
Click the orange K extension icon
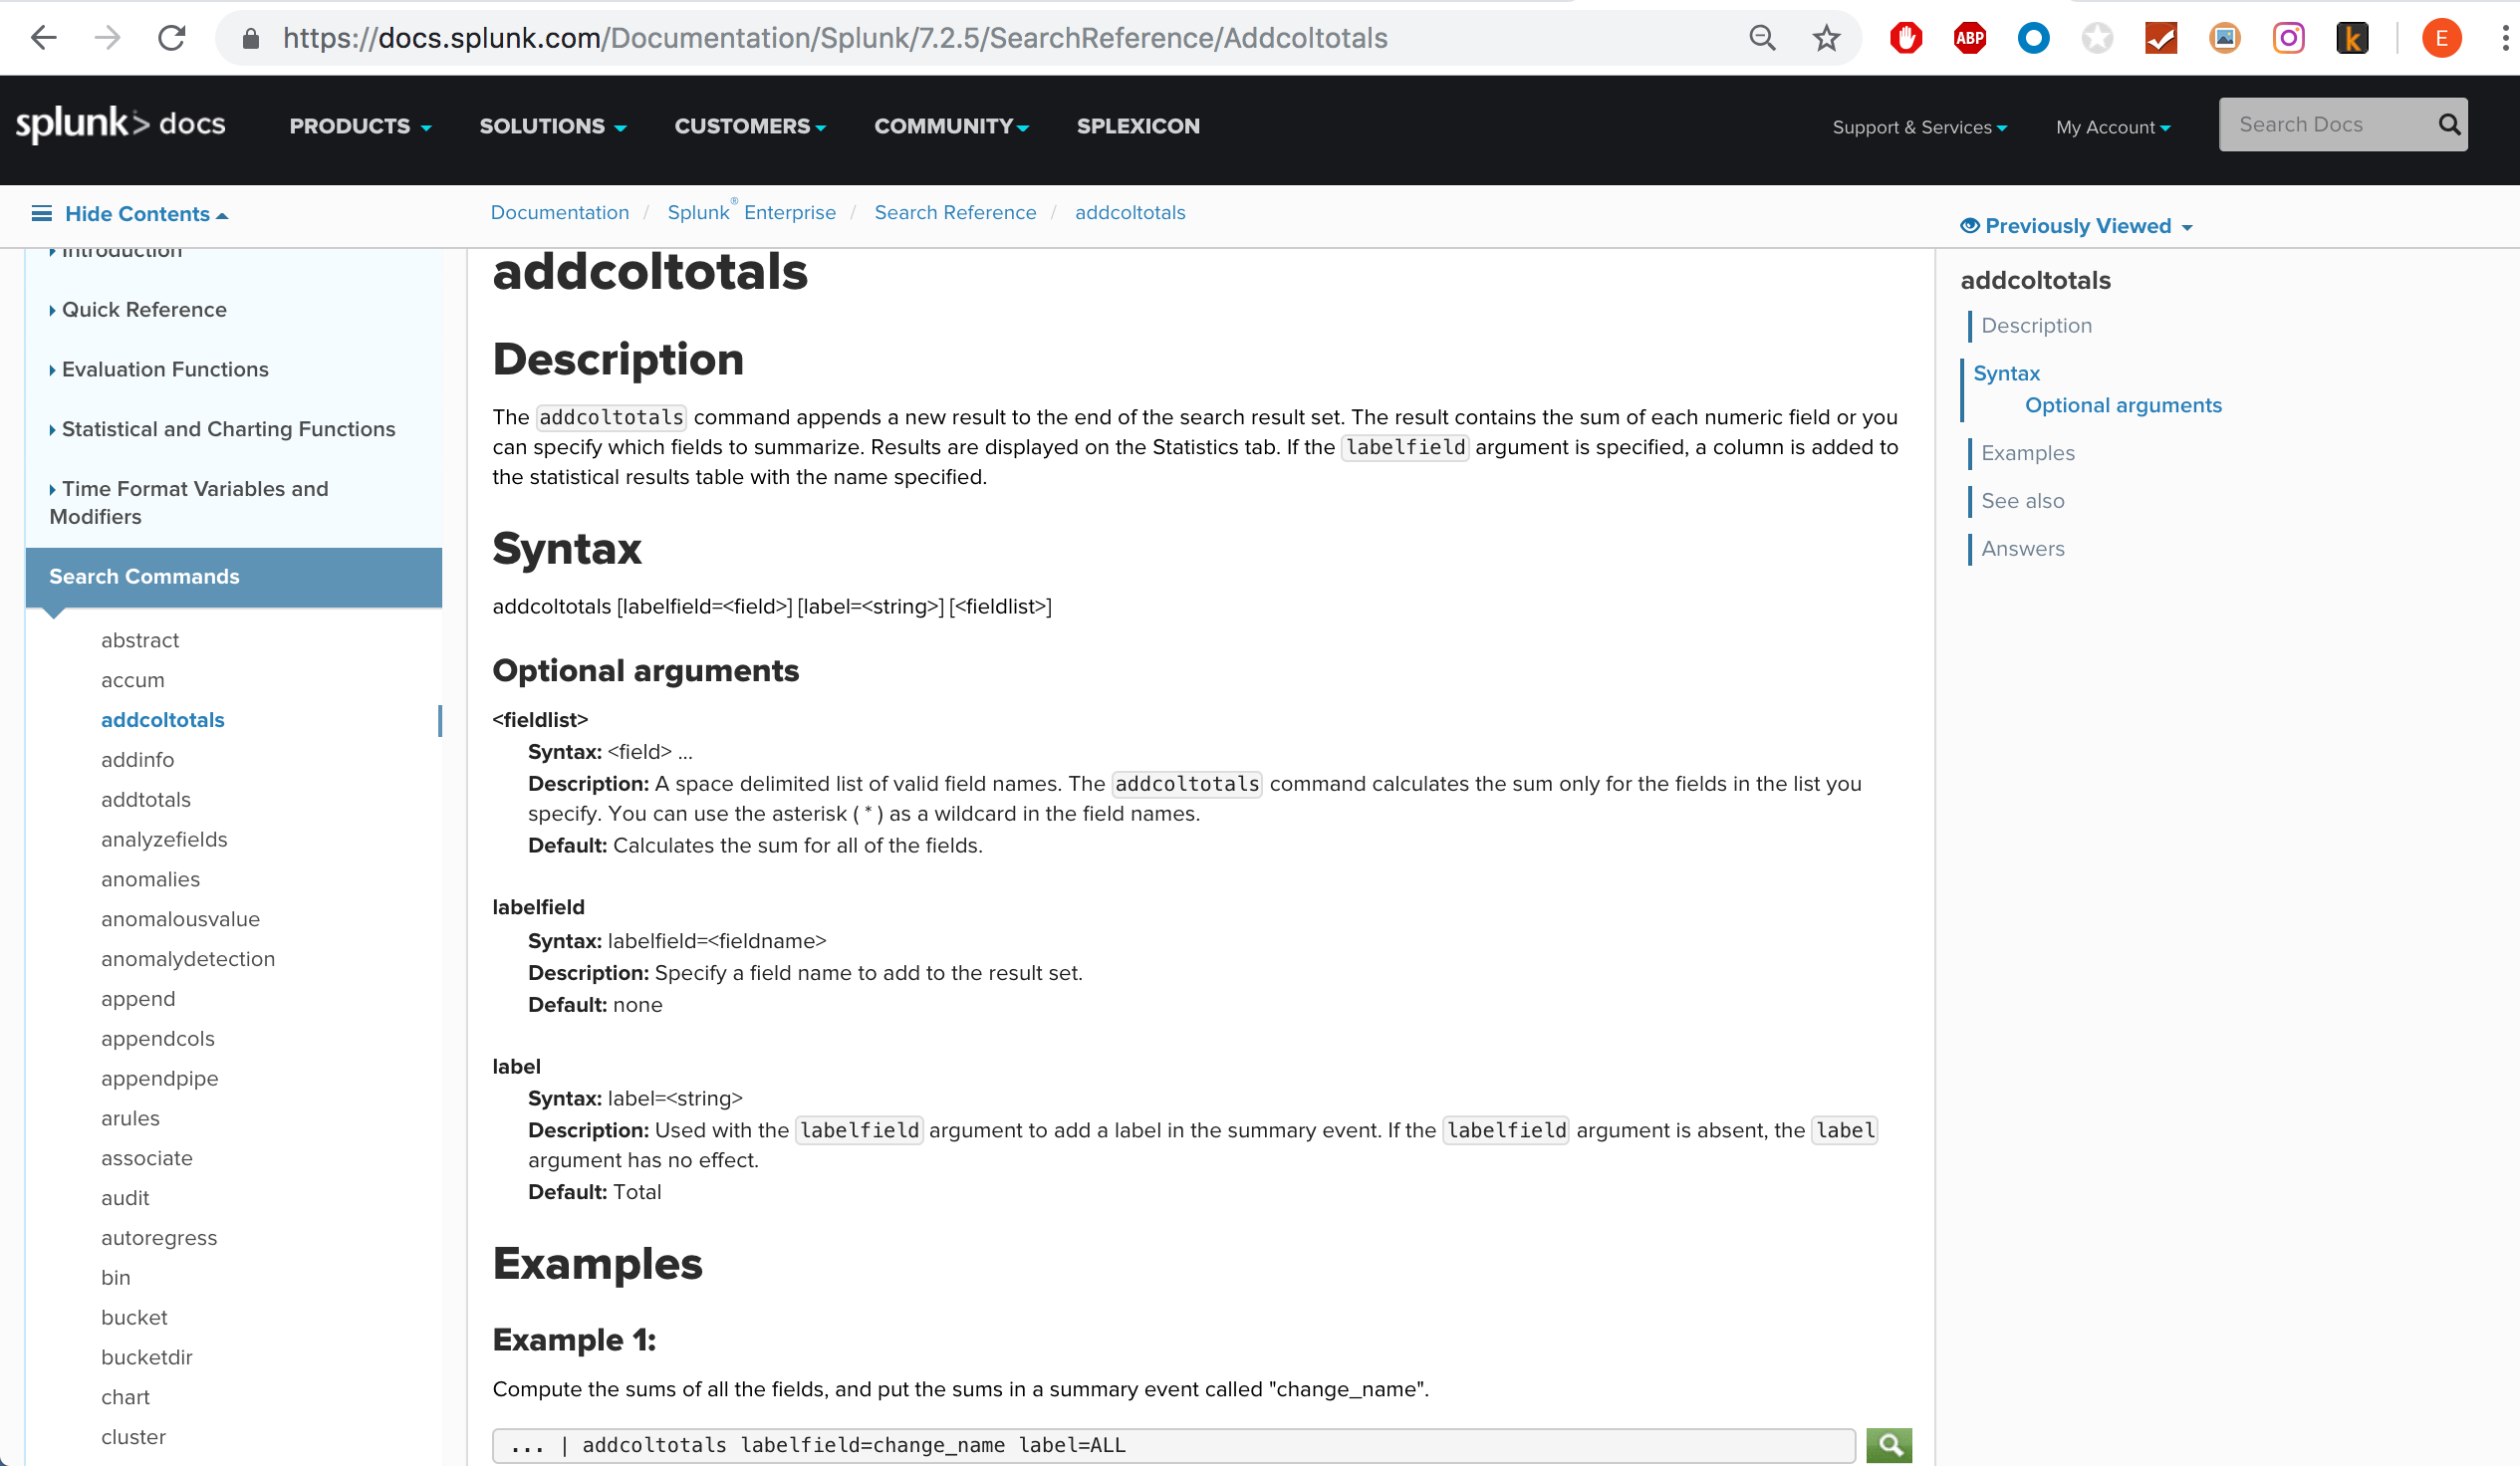tap(2352, 38)
